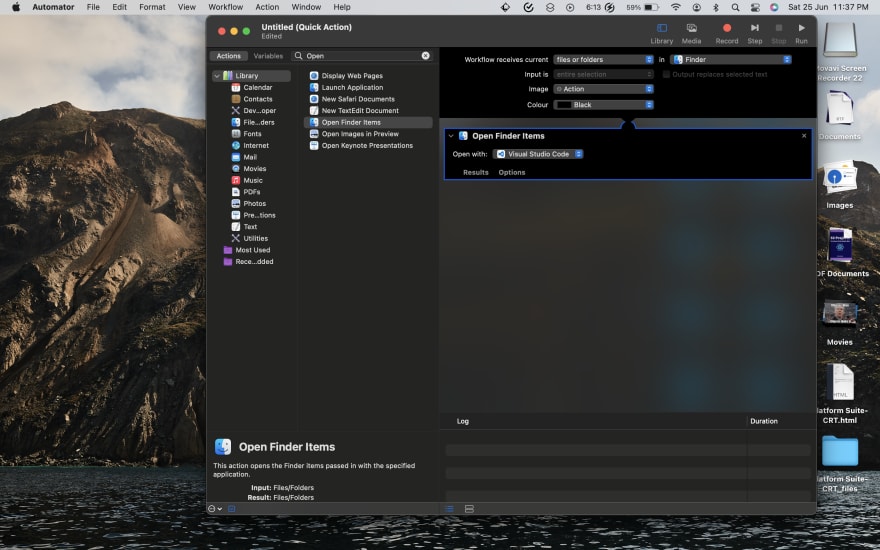Open Control Centre in menu bar
Image resolution: width=880 pixels, height=550 pixels.
point(755,7)
